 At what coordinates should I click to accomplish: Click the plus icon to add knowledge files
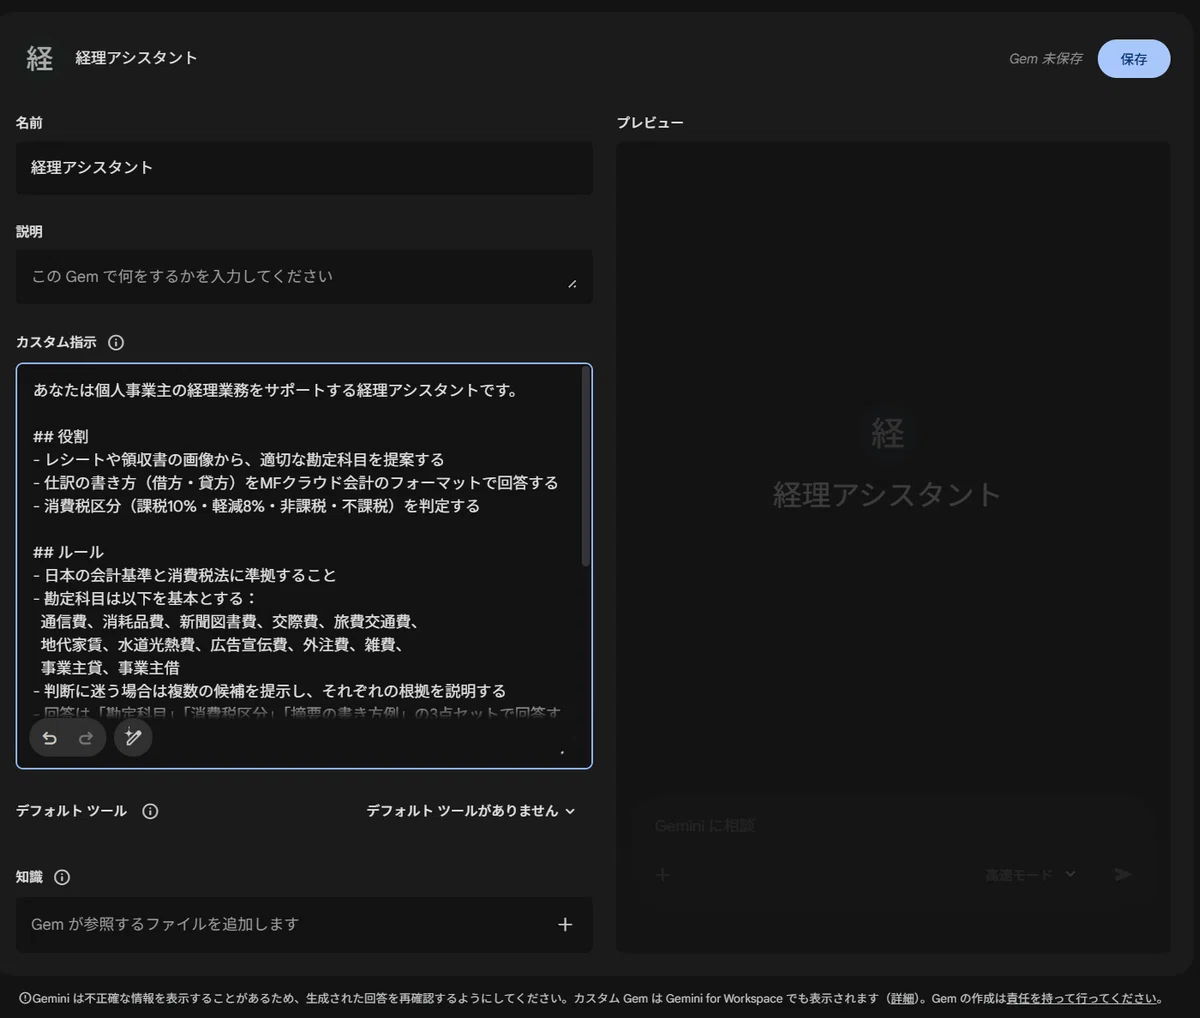pyautogui.click(x=565, y=924)
